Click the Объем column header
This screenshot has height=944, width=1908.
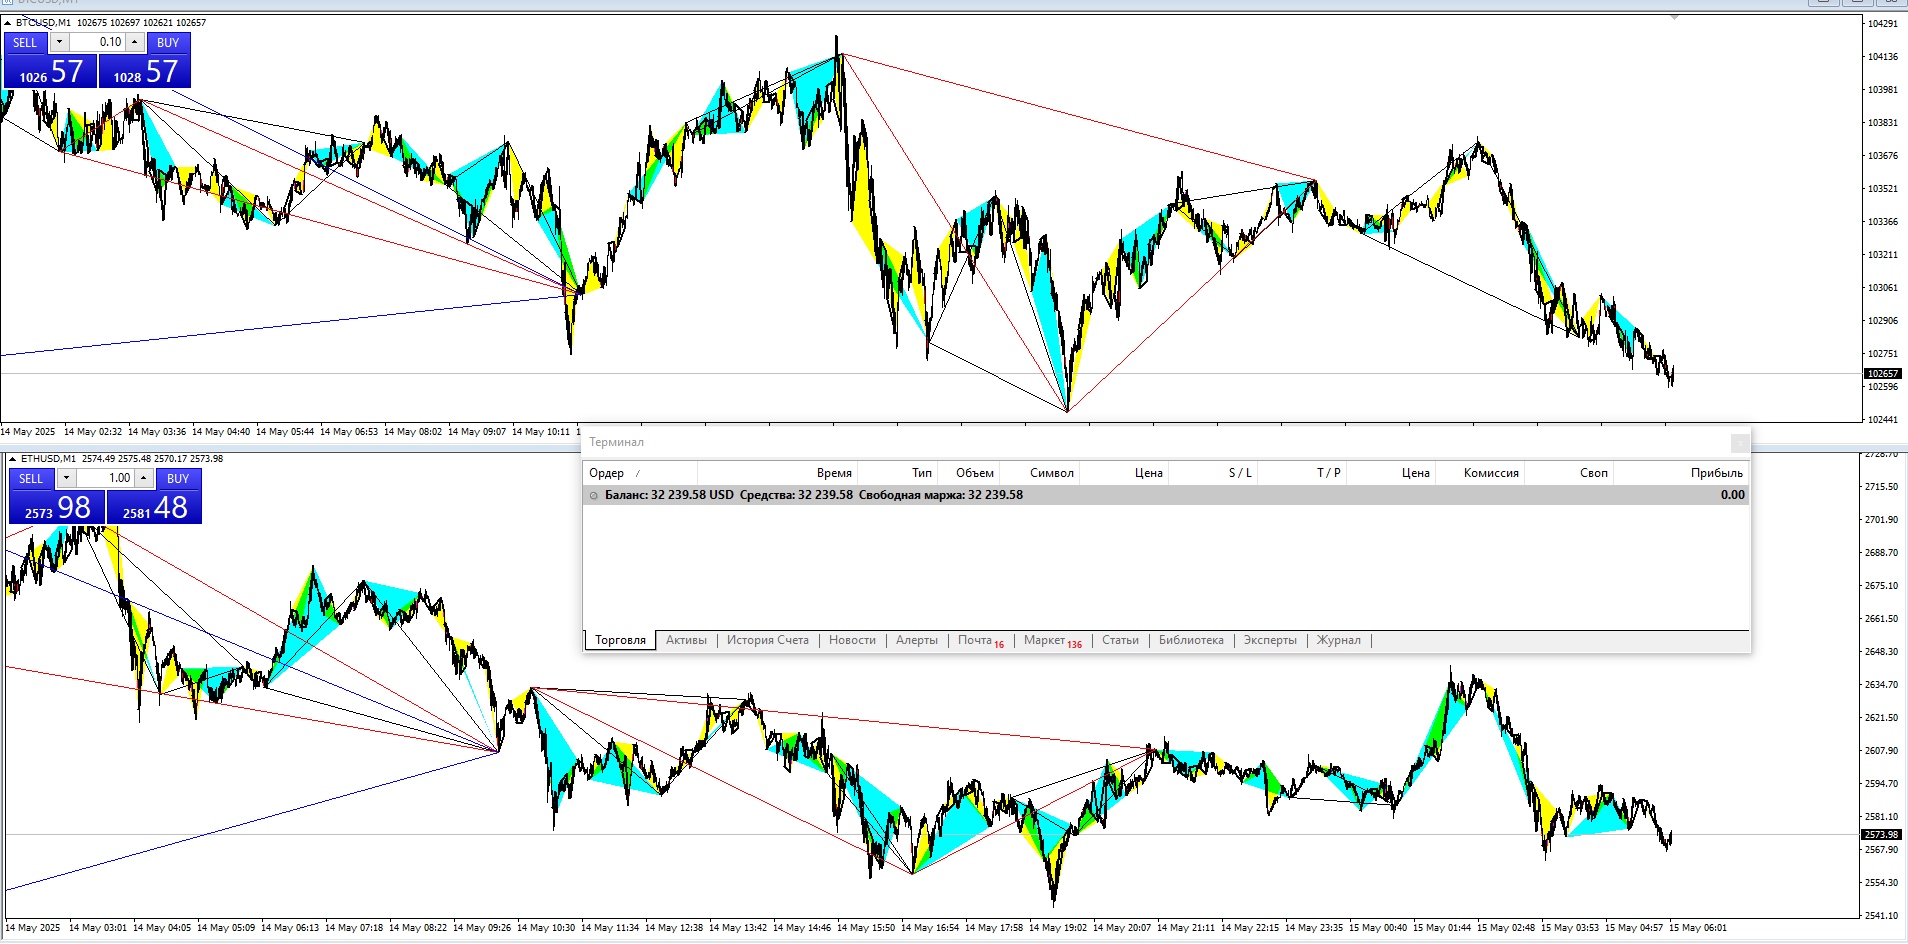coord(968,473)
